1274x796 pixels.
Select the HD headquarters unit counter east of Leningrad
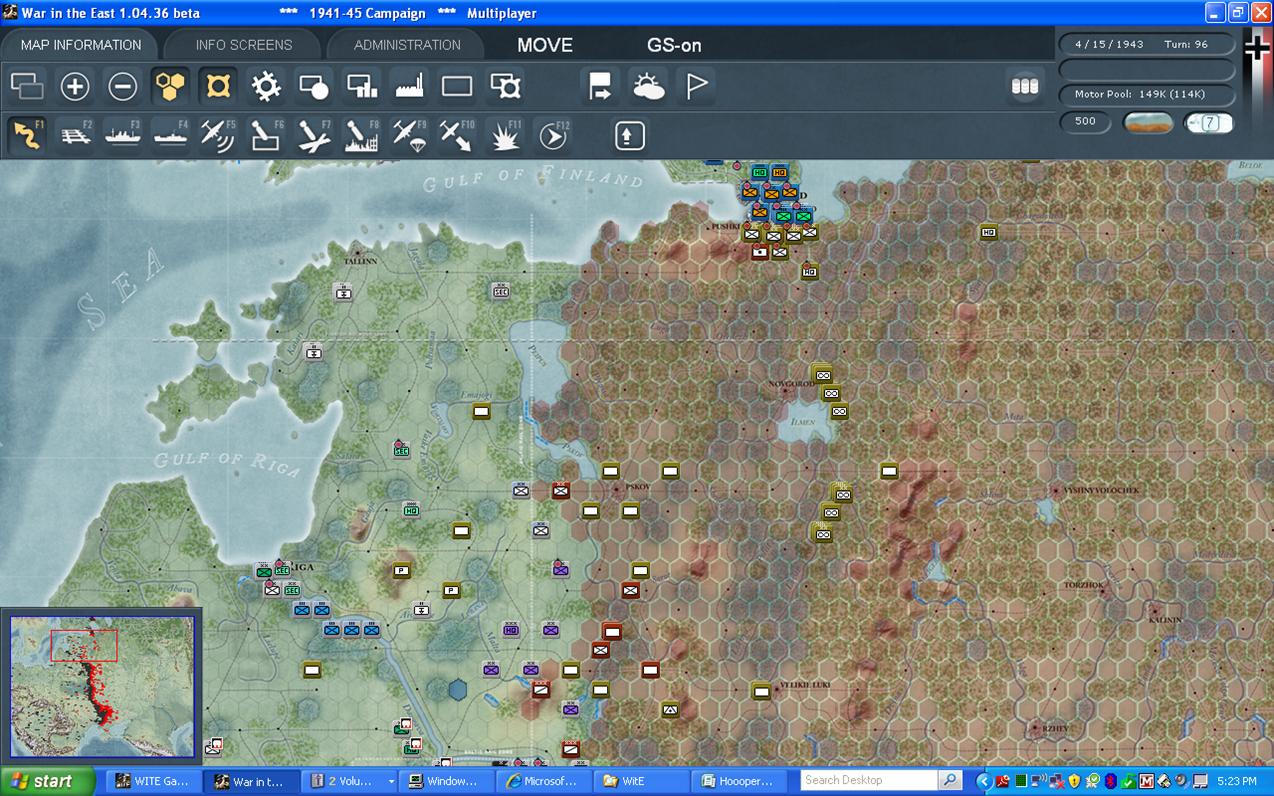(989, 232)
